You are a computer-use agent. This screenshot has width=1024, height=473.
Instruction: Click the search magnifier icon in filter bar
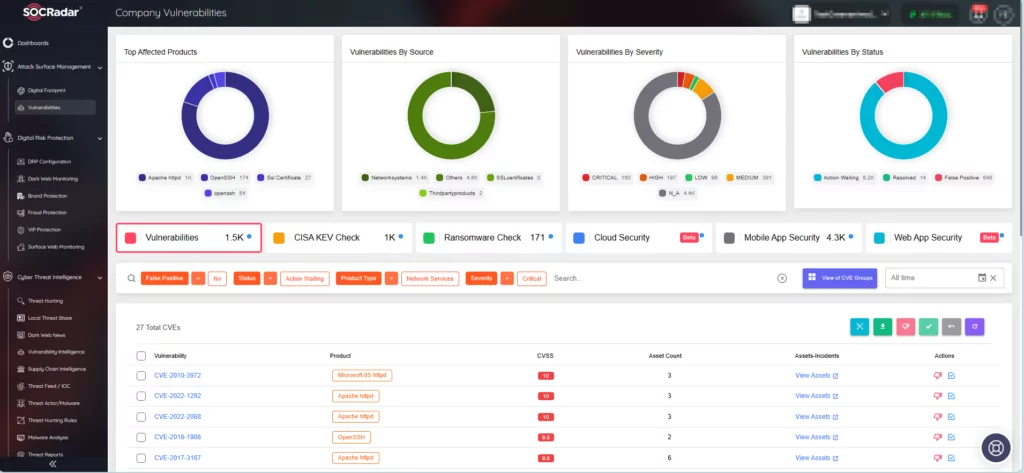point(132,278)
